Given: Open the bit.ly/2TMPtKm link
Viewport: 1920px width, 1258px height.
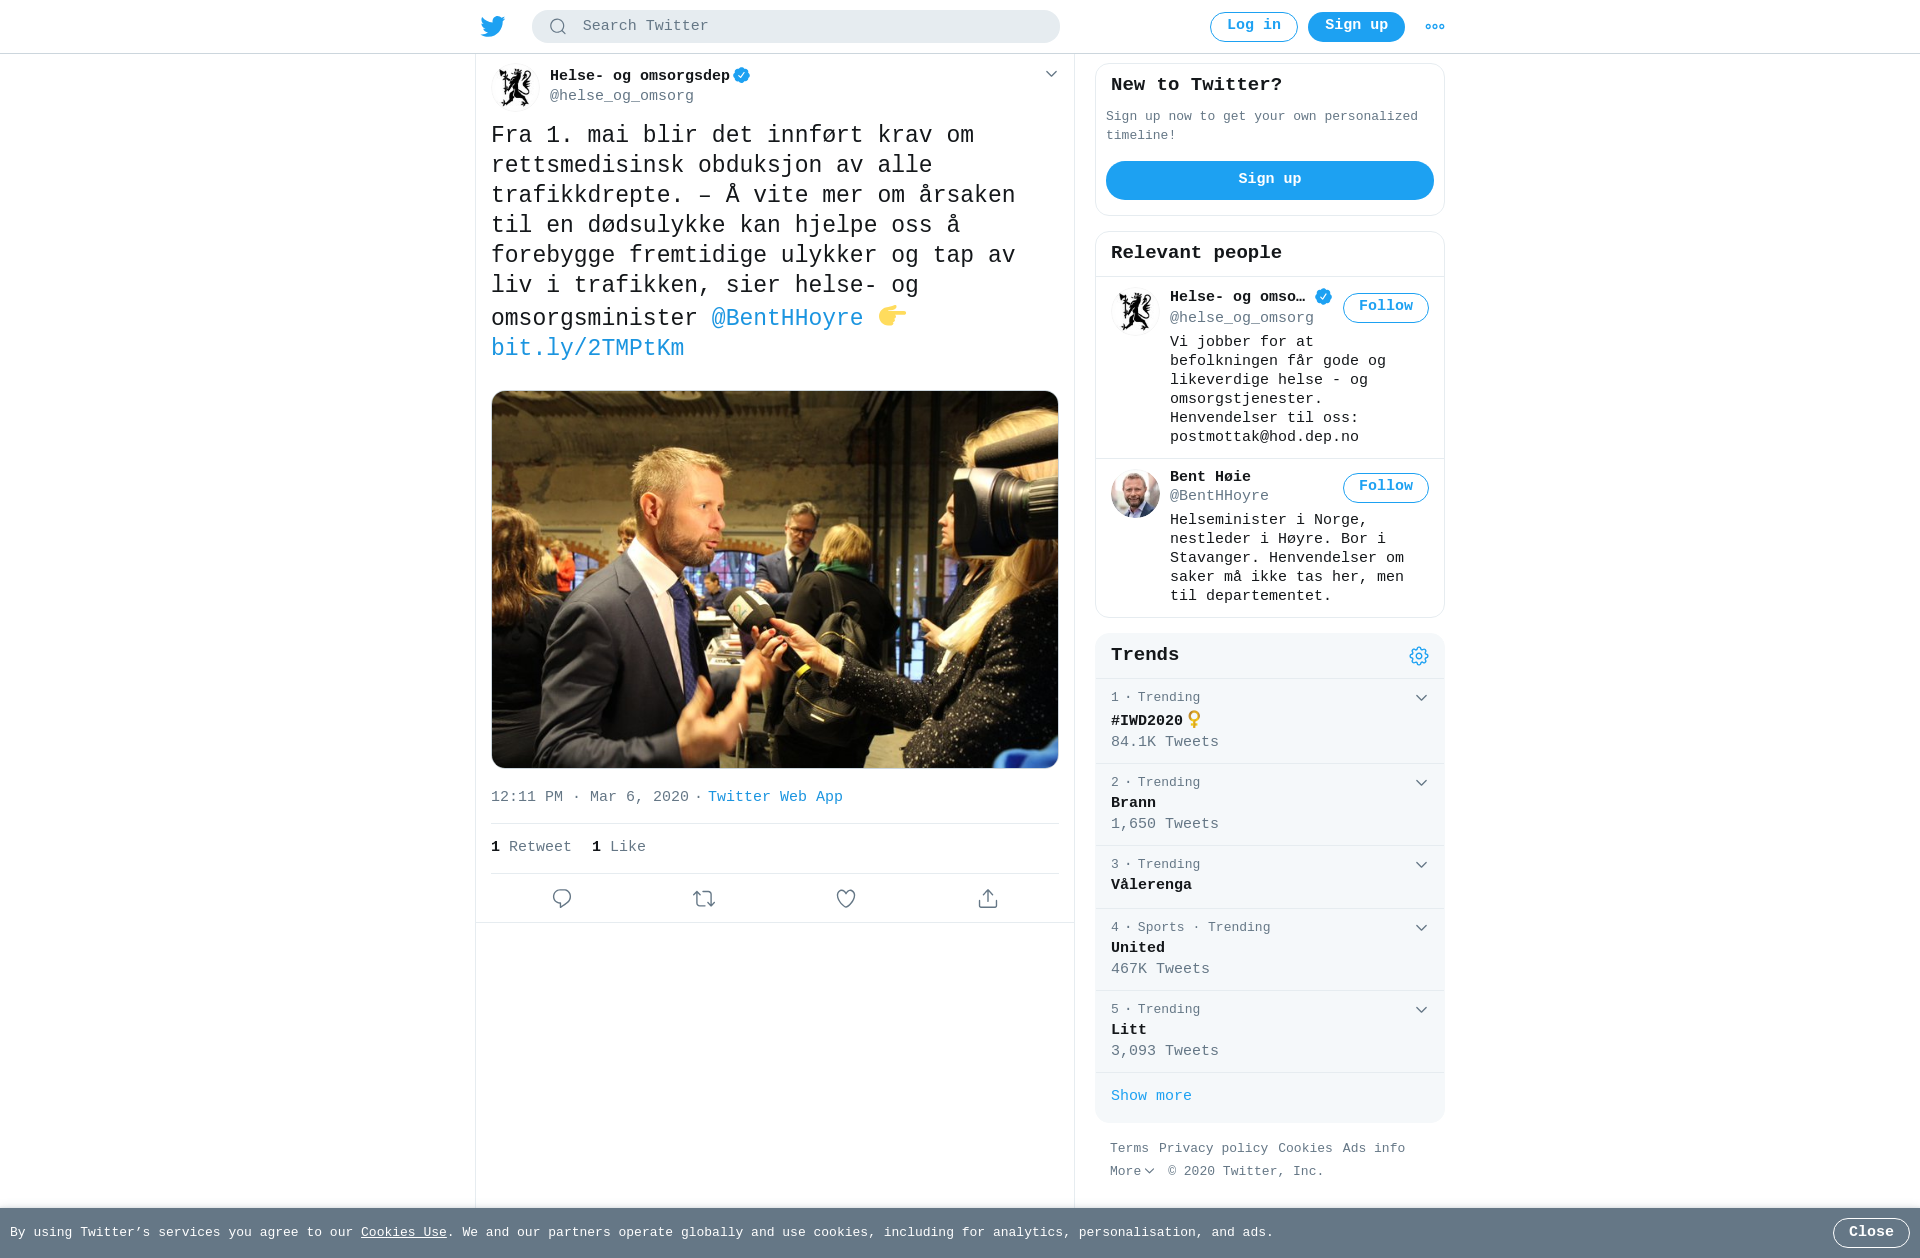Looking at the screenshot, I should [588, 348].
